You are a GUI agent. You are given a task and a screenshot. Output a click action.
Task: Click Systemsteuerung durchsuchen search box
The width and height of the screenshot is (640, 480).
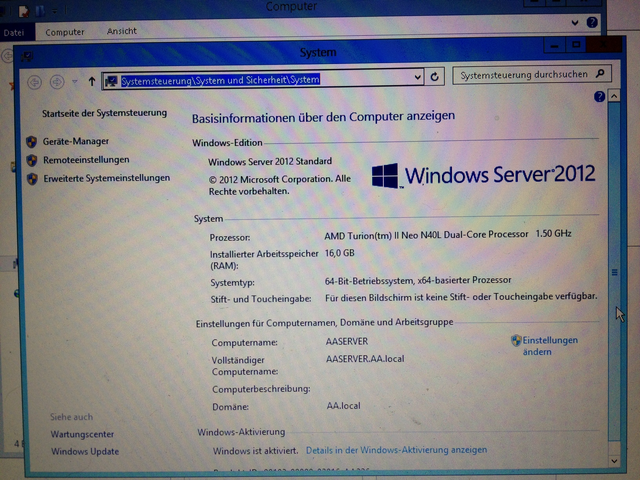[x=531, y=75]
